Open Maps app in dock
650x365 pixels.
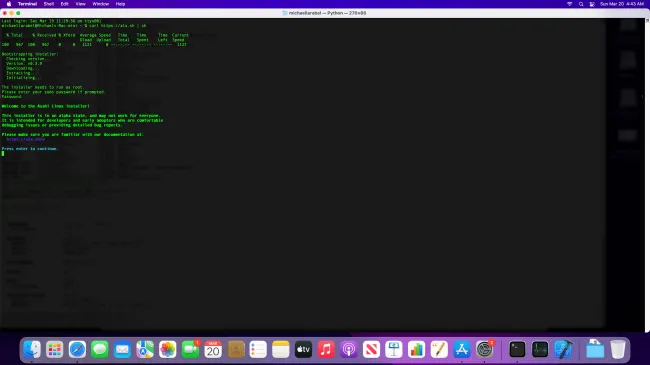pos(145,349)
